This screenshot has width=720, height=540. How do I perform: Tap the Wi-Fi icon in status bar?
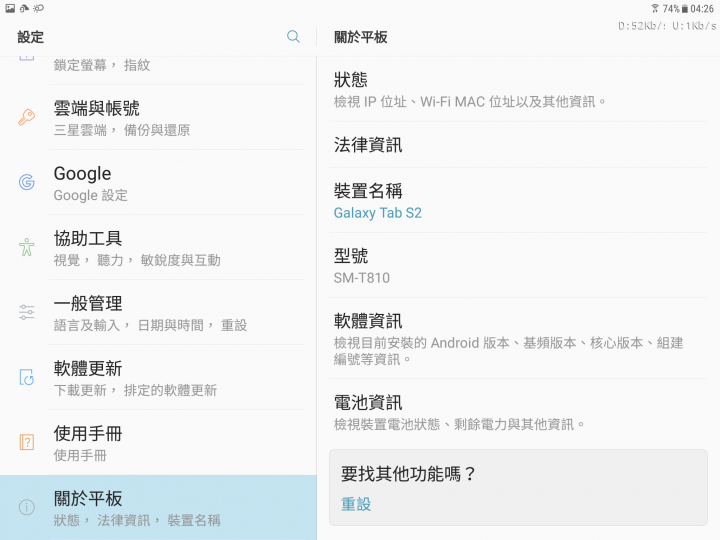click(x=655, y=8)
